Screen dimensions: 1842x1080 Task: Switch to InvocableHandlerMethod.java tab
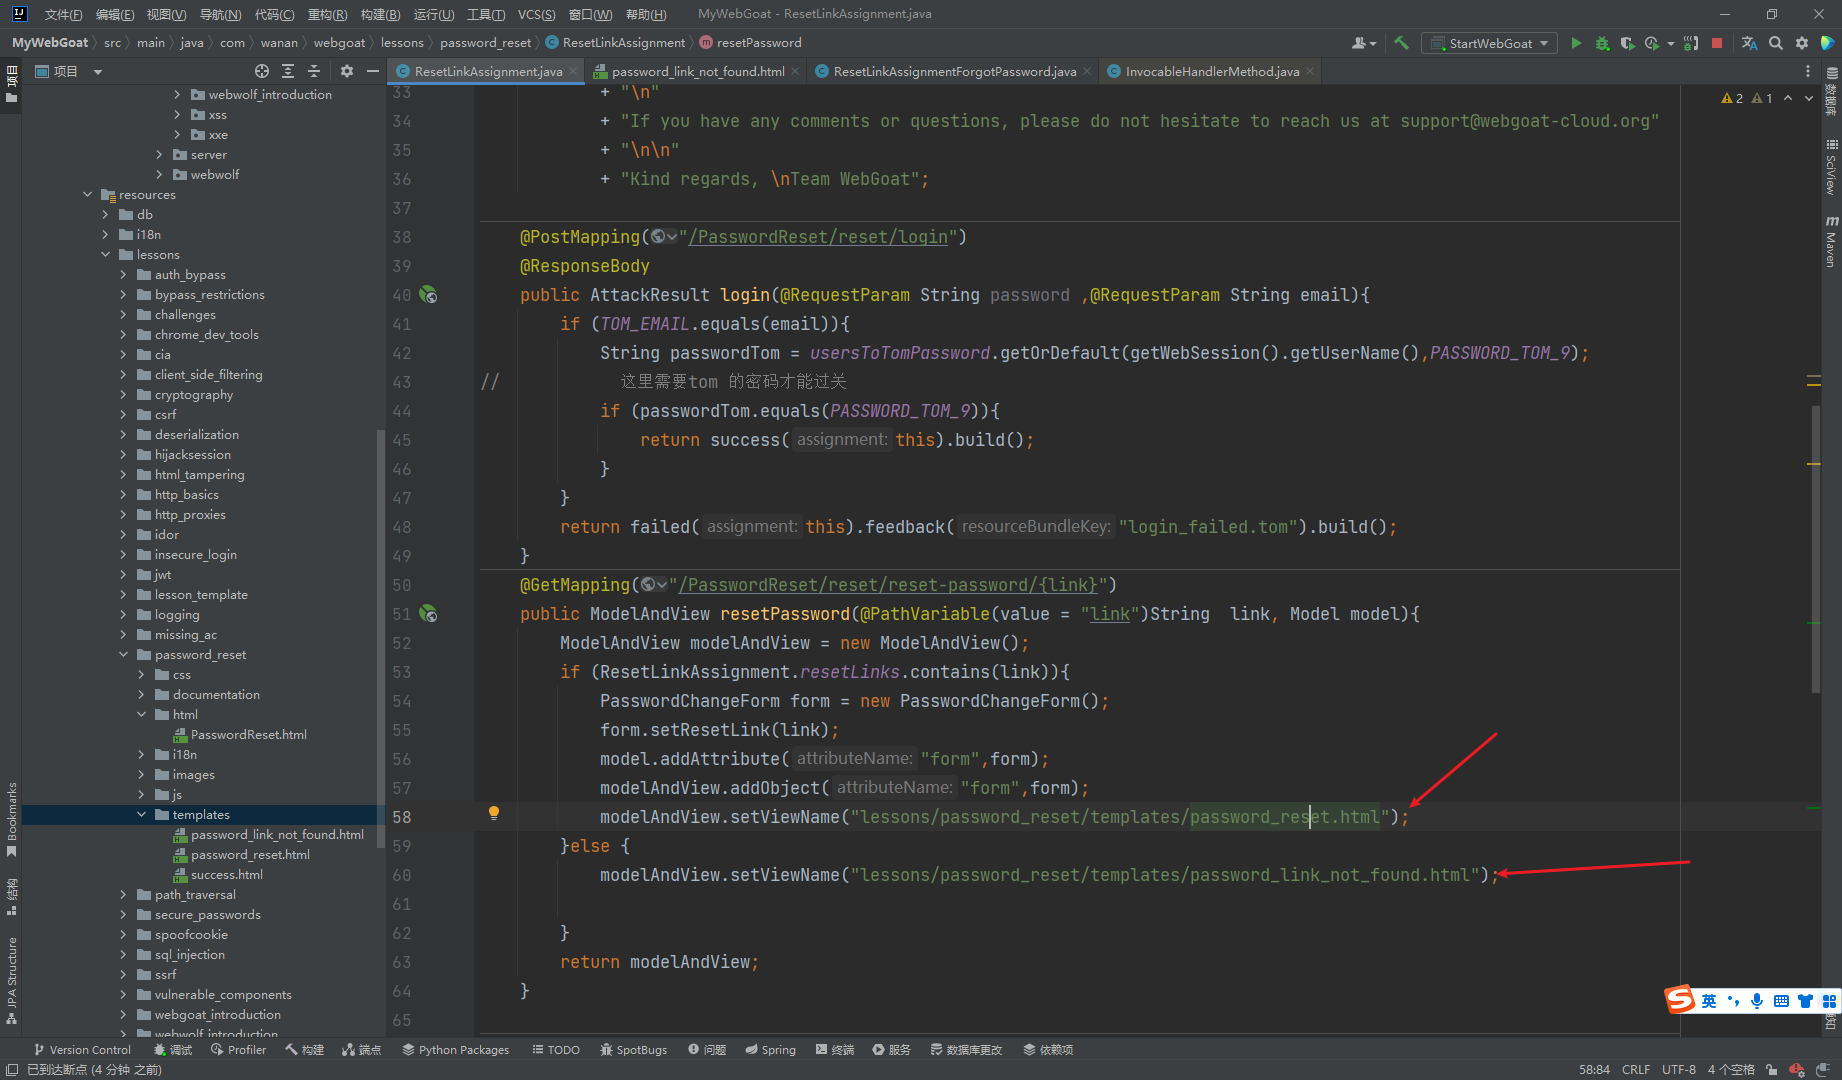coord(1212,71)
